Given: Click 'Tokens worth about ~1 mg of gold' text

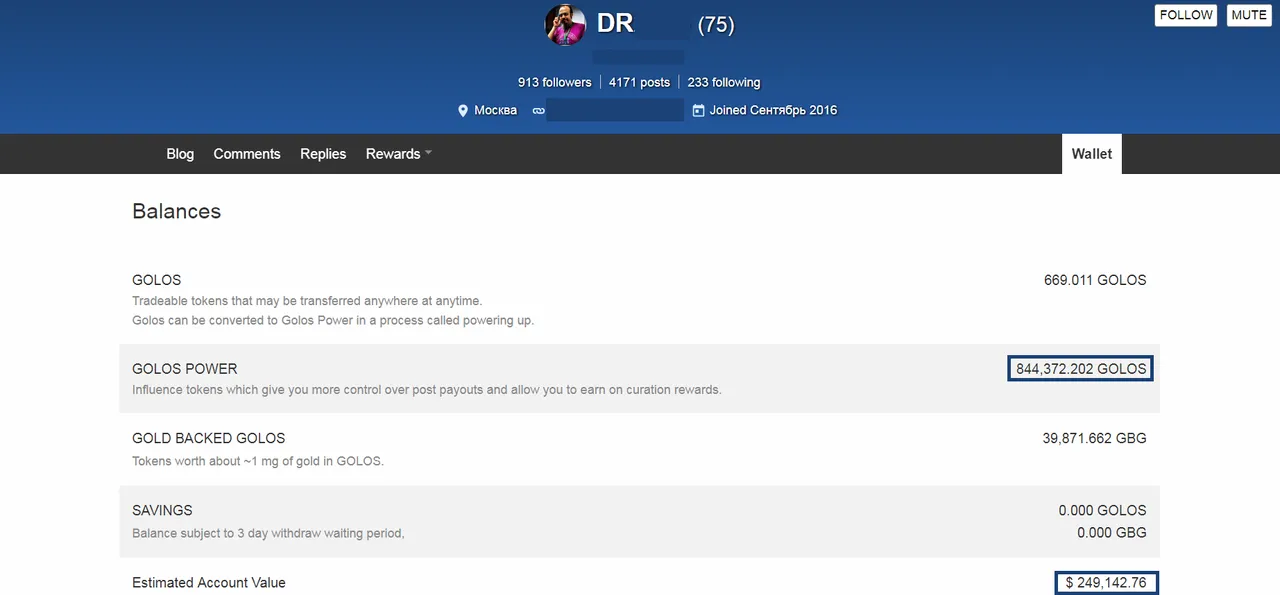Looking at the screenshot, I should (258, 461).
